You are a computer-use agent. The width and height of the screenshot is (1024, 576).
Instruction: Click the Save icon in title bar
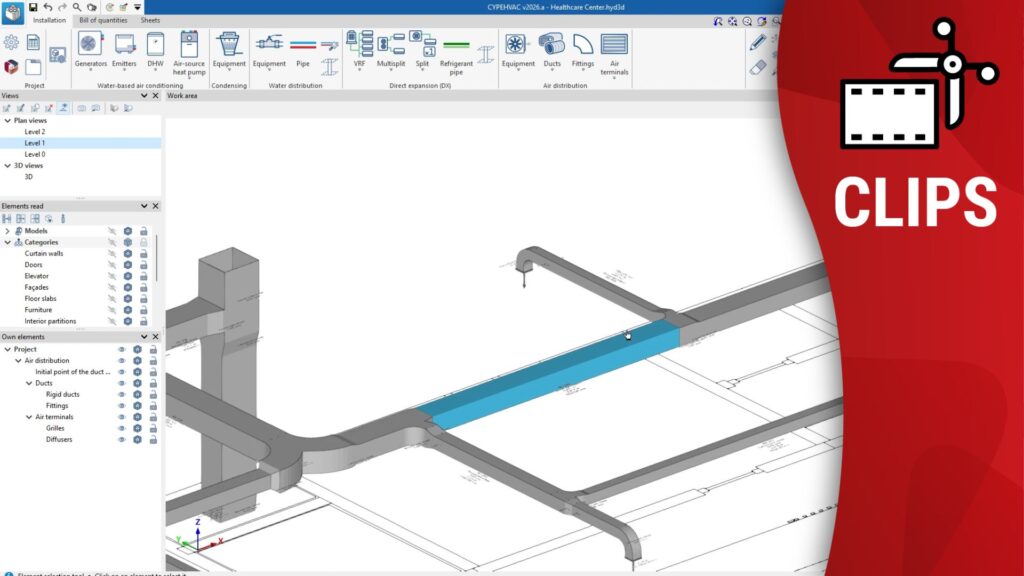33,7
